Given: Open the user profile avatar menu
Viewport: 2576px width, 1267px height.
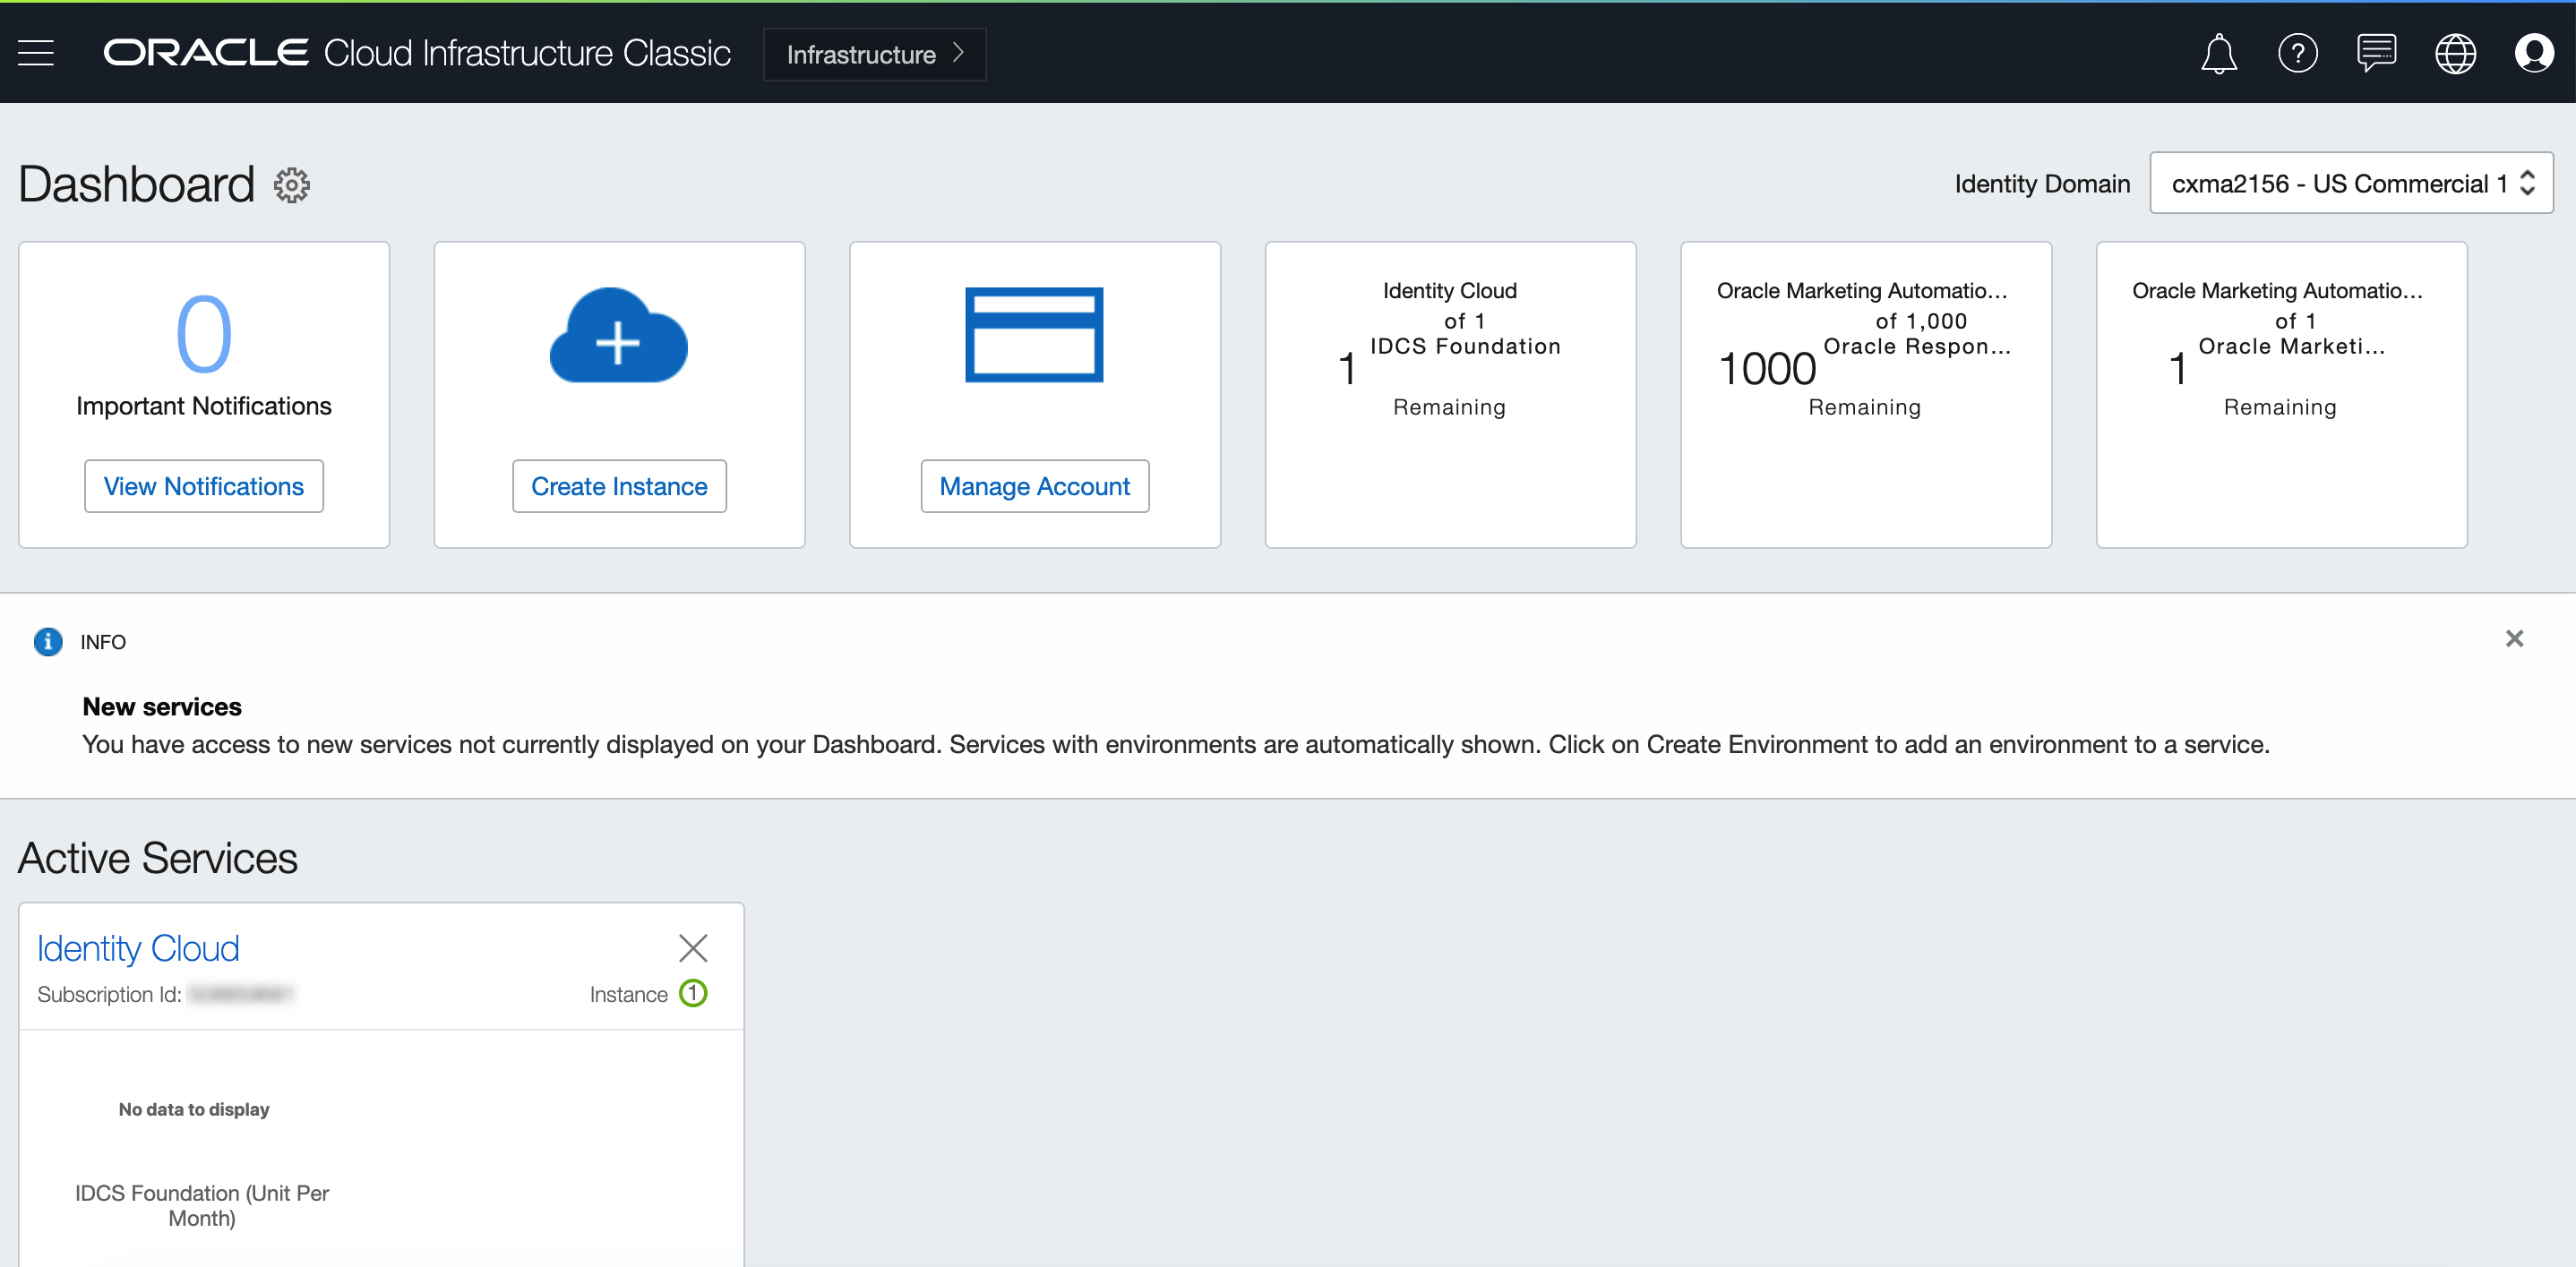Looking at the screenshot, I should tap(2533, 53).
